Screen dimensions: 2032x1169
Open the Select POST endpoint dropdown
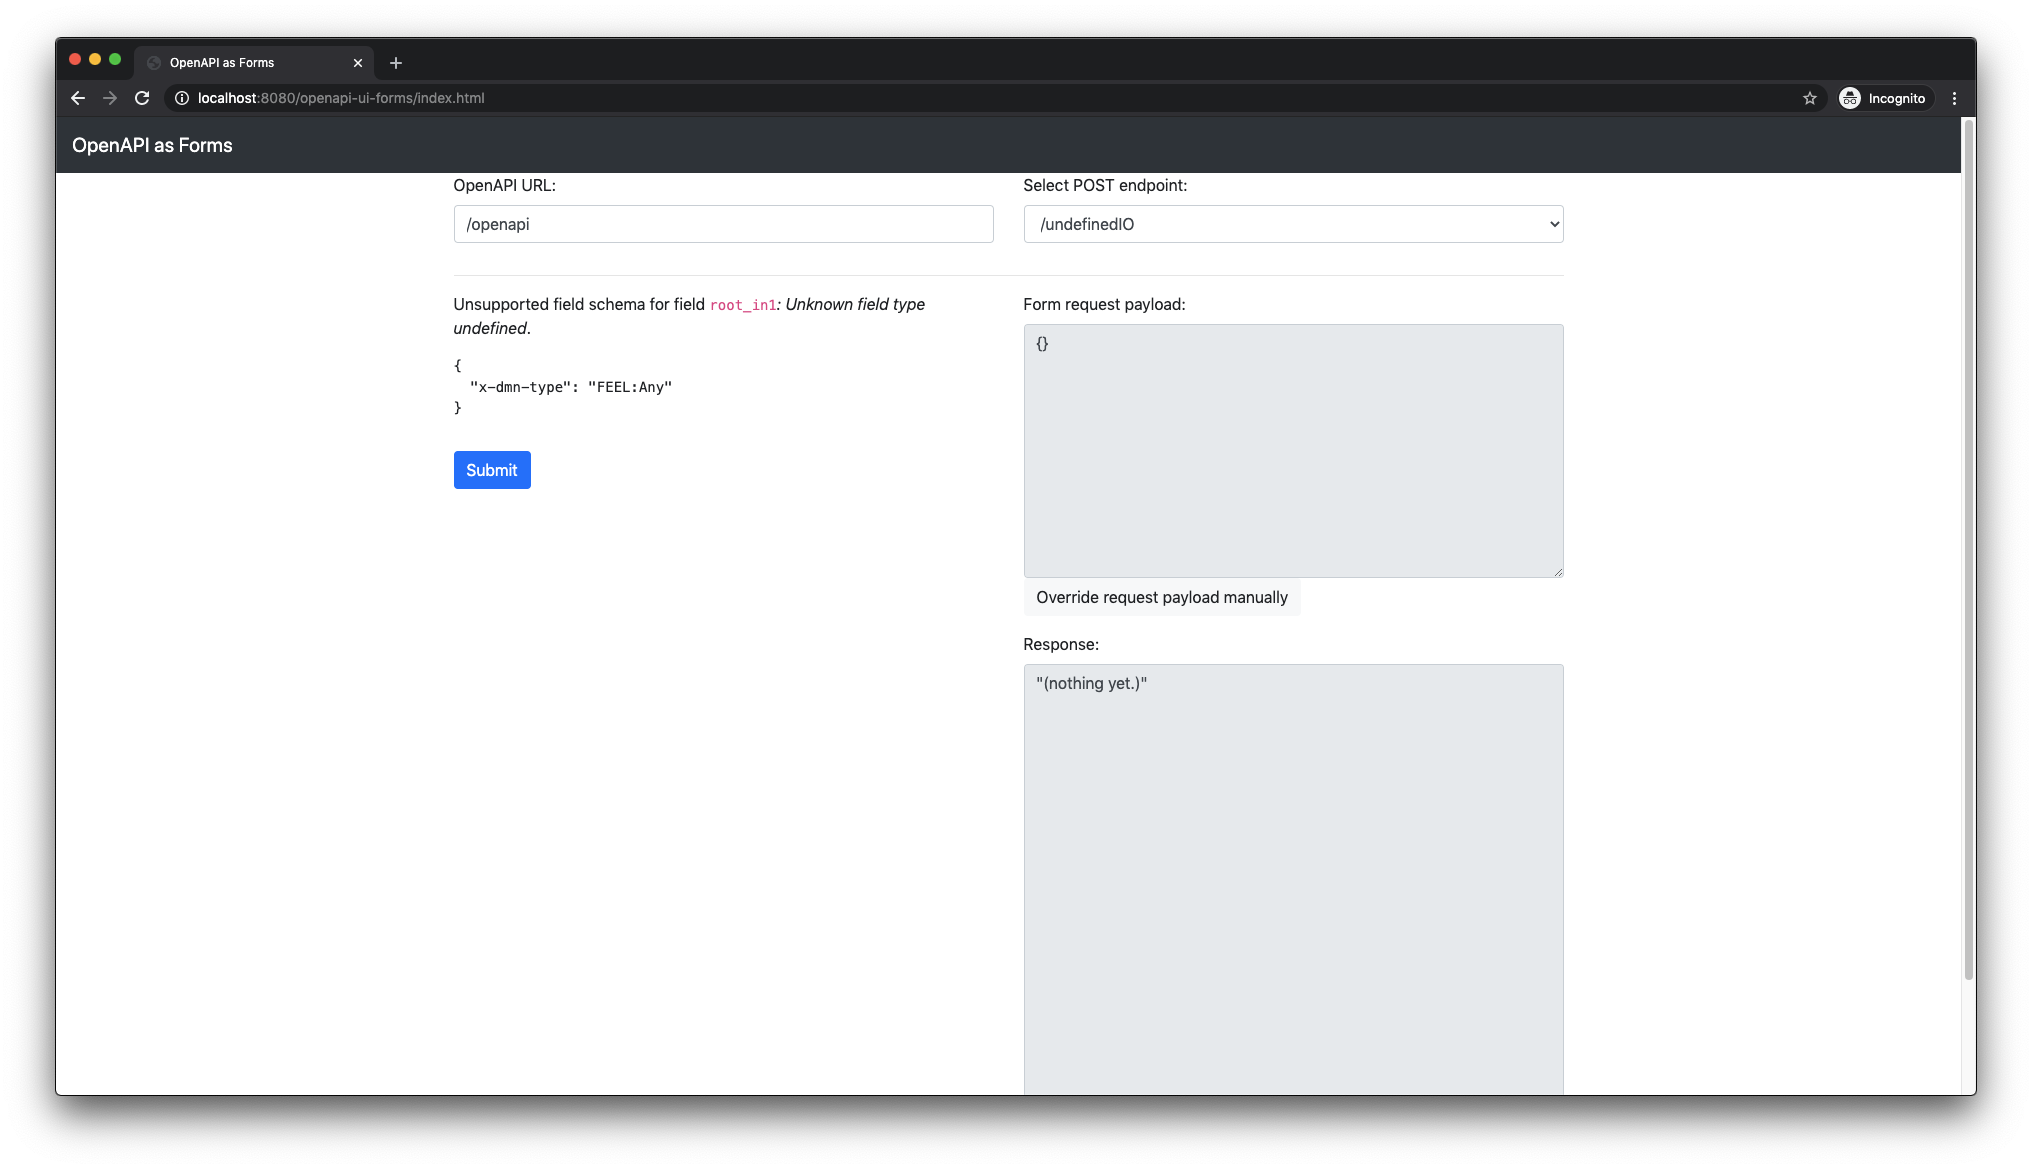pos(1292,224)
